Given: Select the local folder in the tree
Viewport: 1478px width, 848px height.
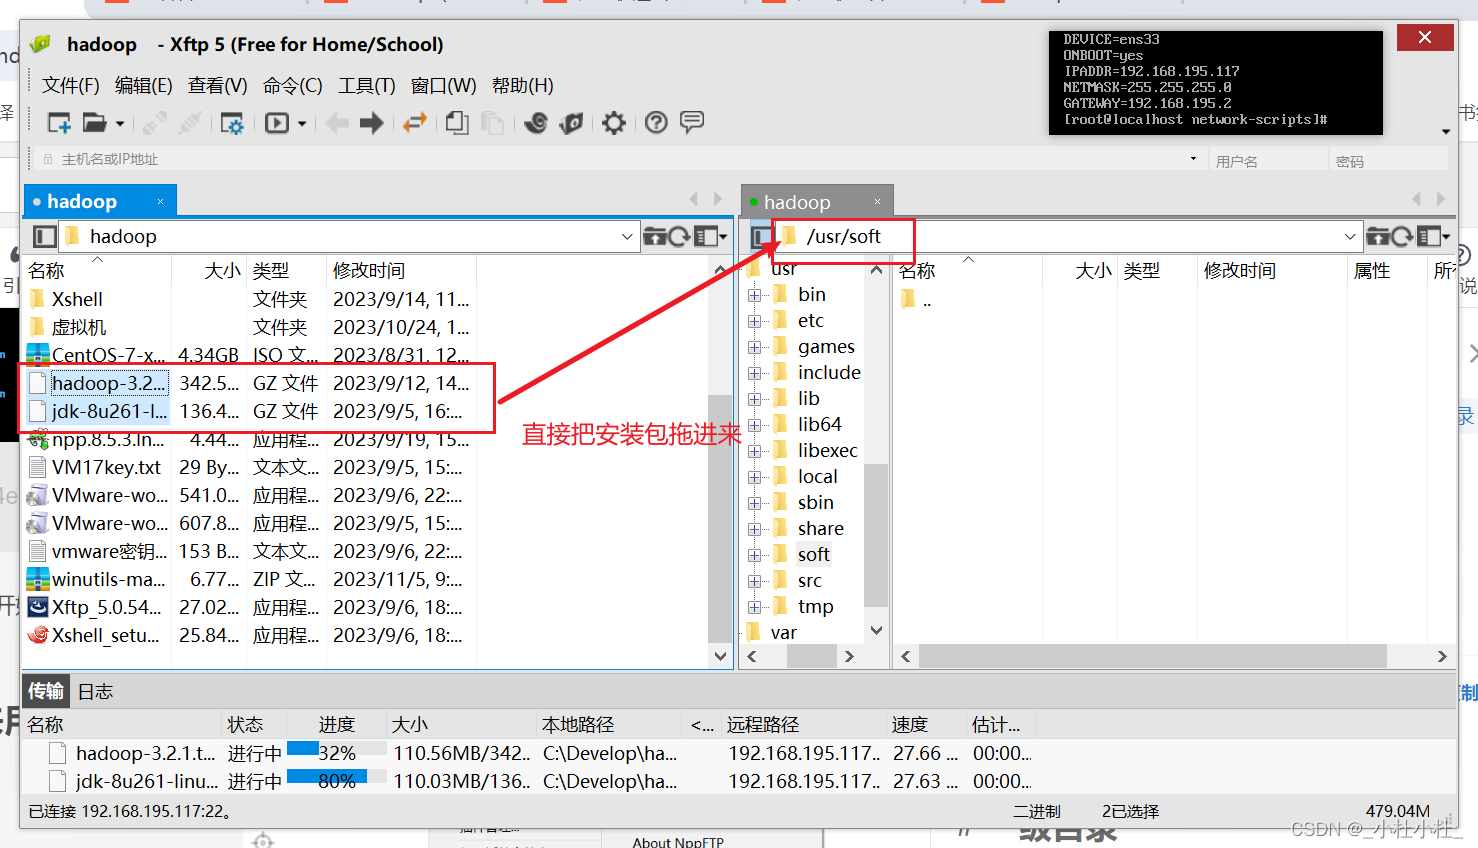Looking at the screenshot, I should coord(817,477).
